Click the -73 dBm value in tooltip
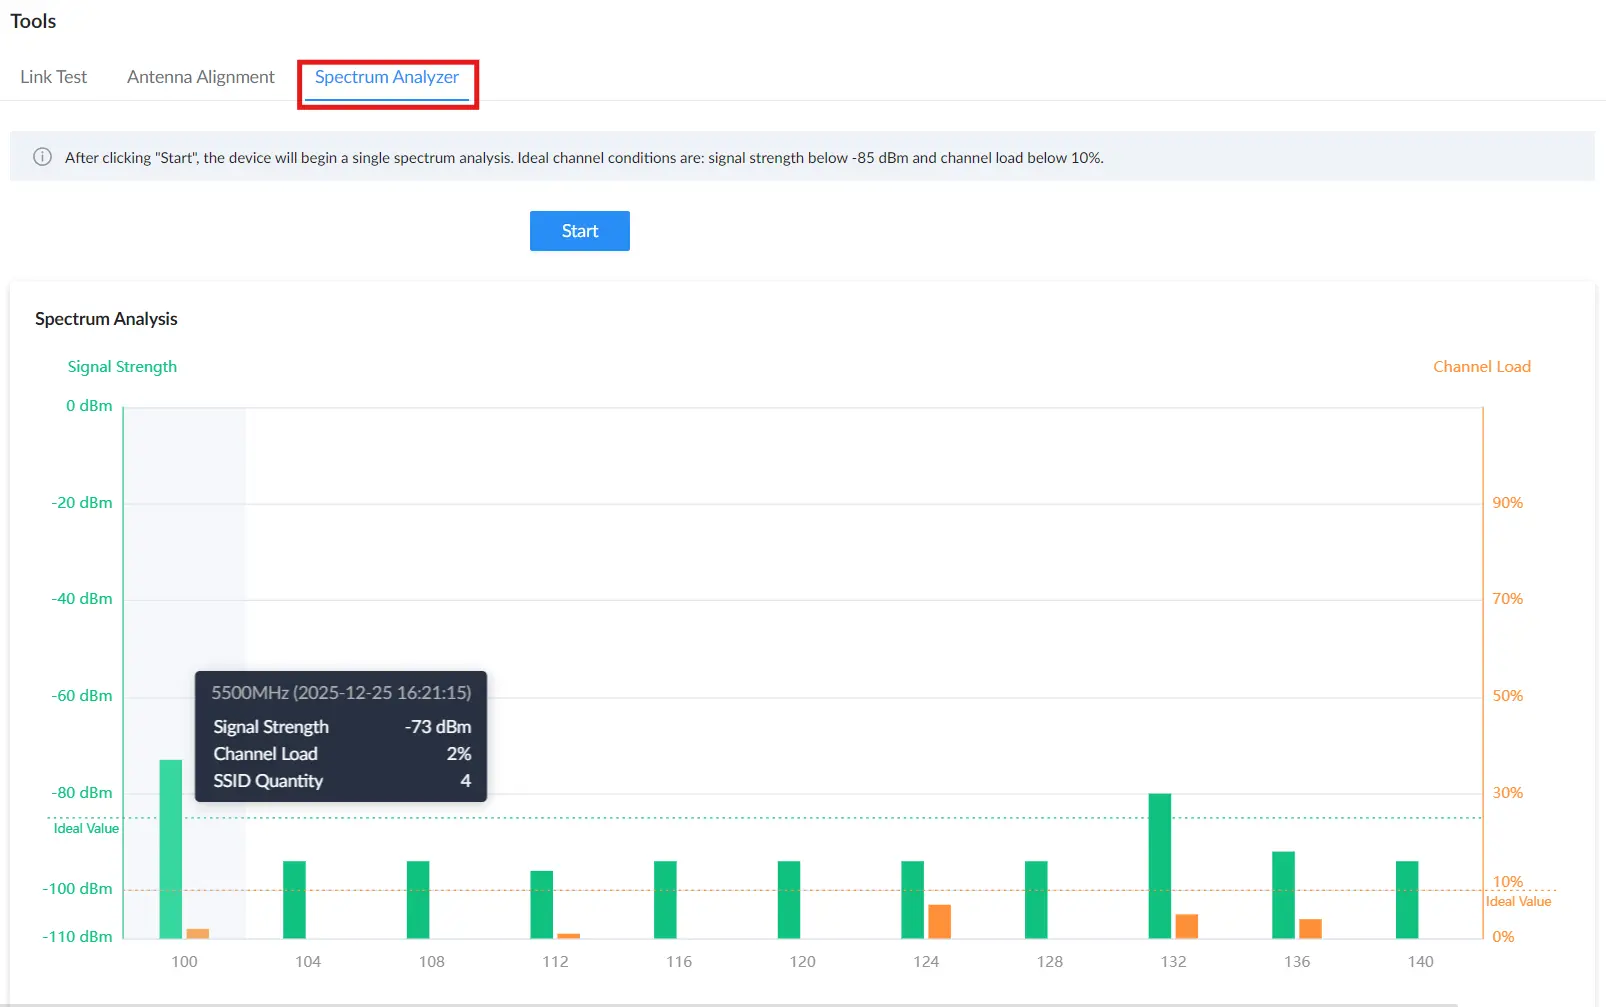This screenshot has width=1606, height=1007. [438, 727]
